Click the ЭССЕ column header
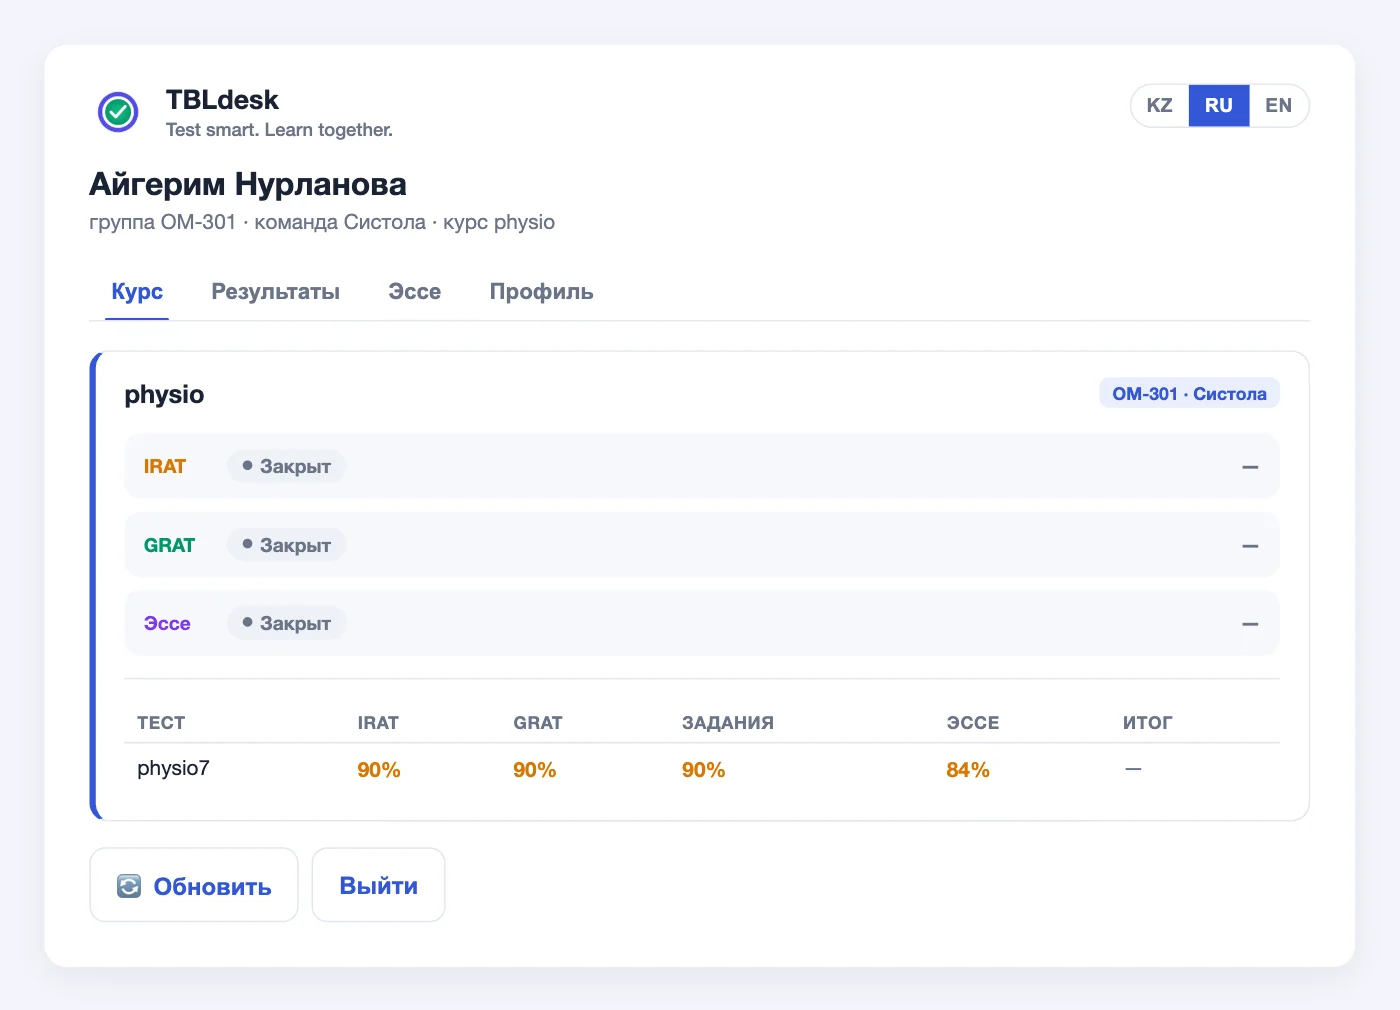This screenshot has height=1010, width=1400. pos(973,723)
